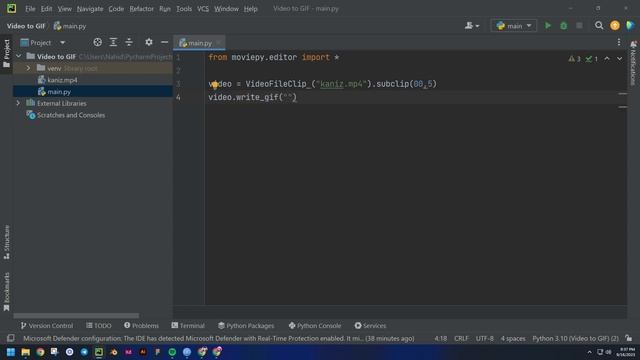The height and width of the screenshot is (360, 640).
Task: Open the Run menu
Action: pyautogui.click(x=165, y=9)
